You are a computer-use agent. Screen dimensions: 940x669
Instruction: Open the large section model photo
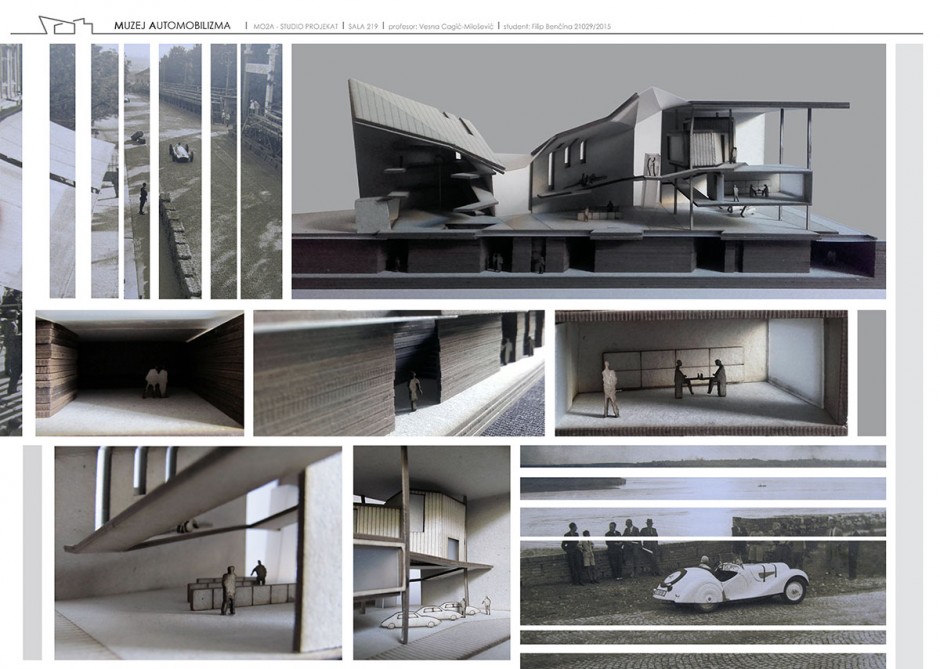(588, 171)
